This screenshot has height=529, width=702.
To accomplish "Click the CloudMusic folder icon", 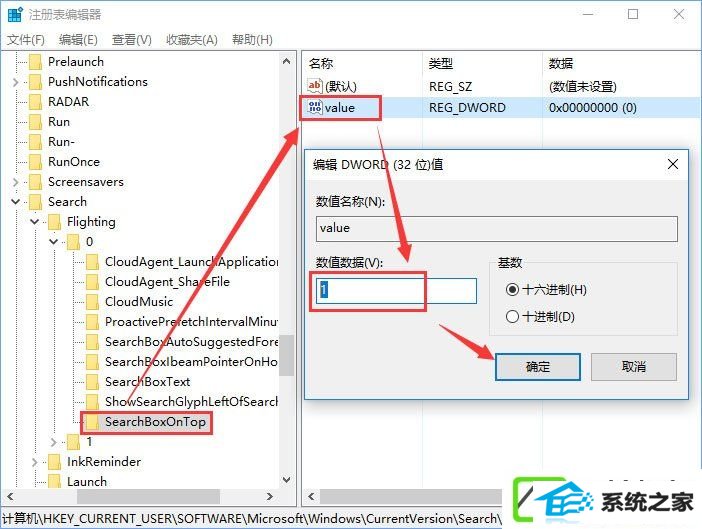I will tap(92, 302).
